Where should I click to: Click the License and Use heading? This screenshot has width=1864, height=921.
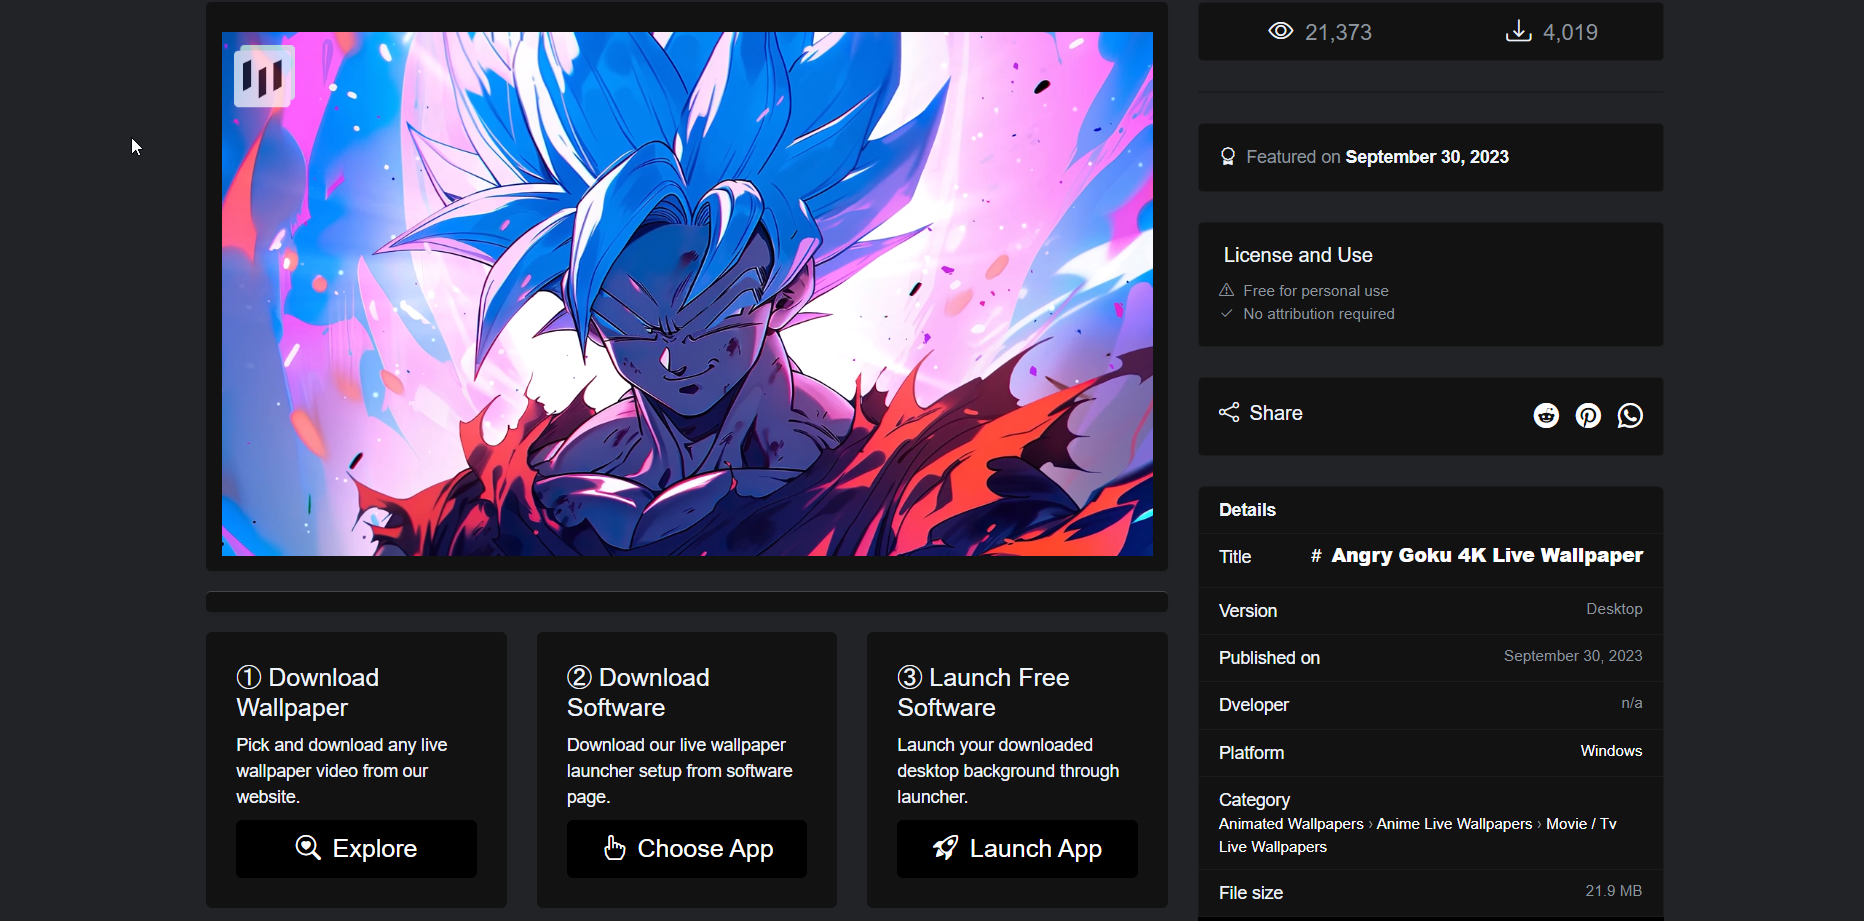(1298, 255)
